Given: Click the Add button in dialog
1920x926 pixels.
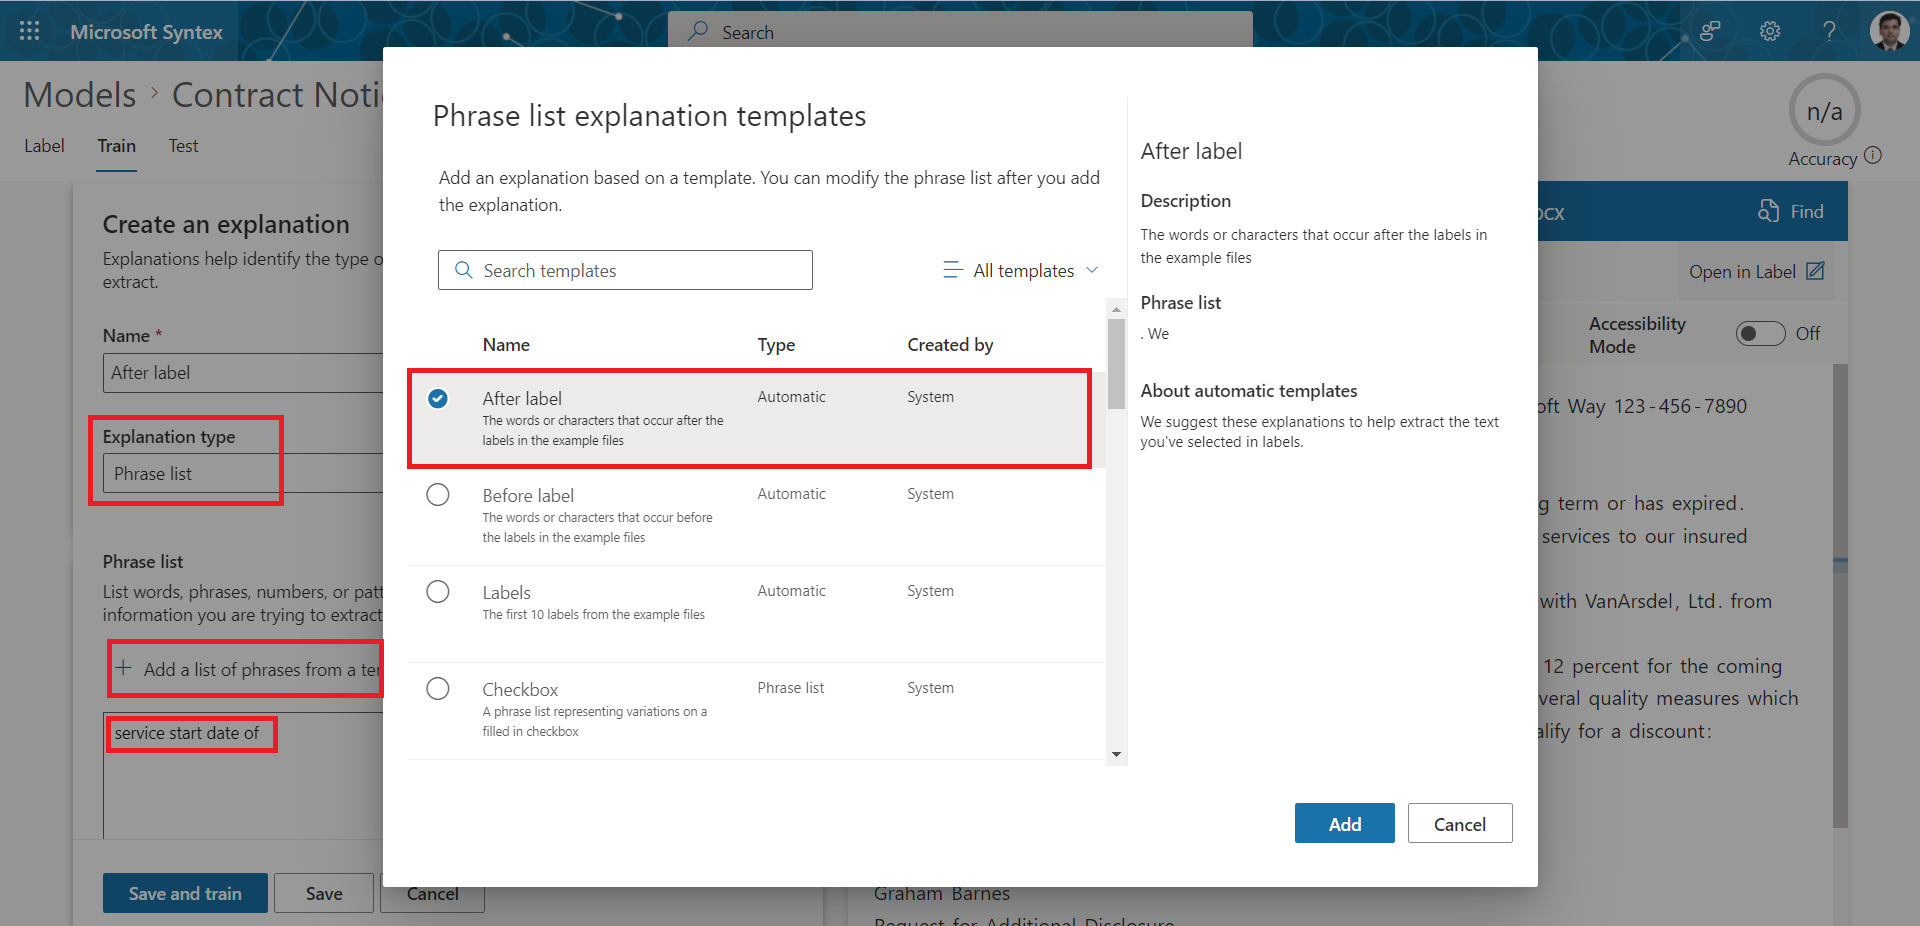Looking at the screenshot, I should click(1344, 823).
